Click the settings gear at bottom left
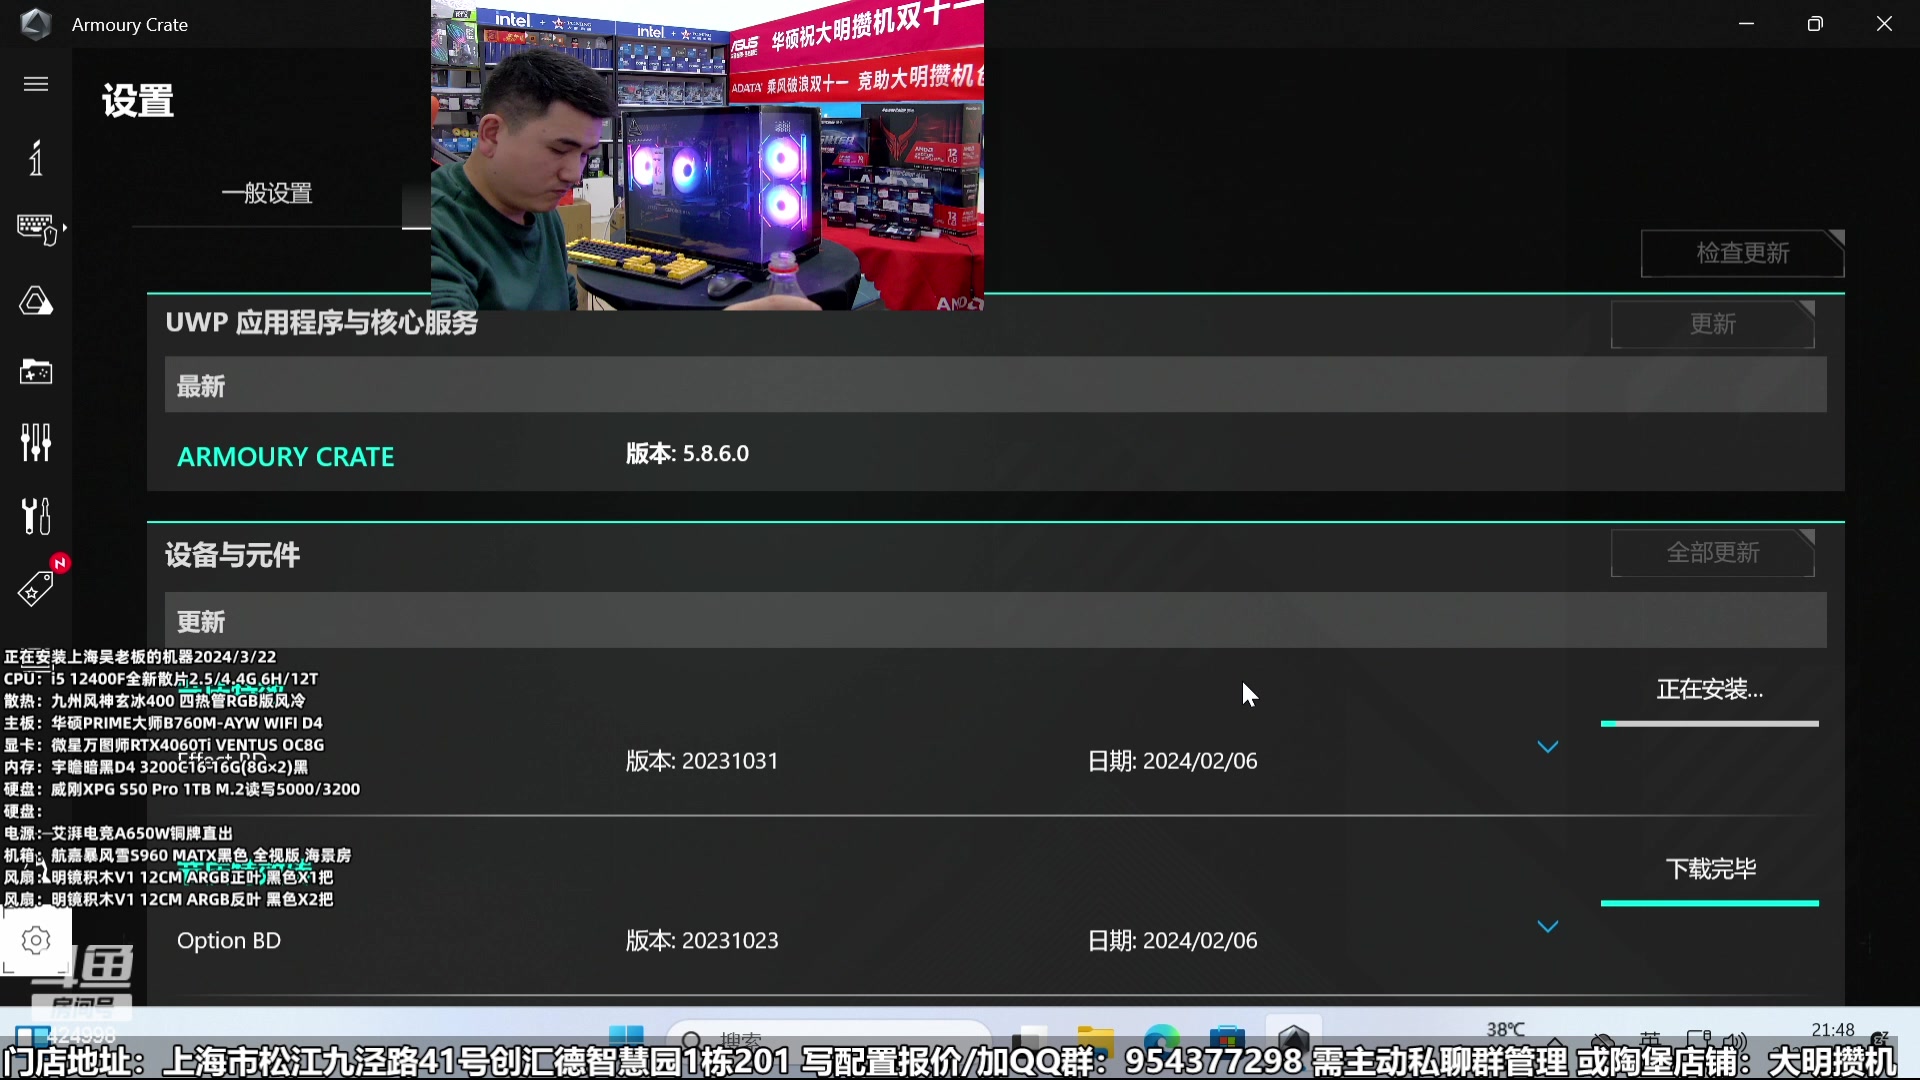 point(36,940)
